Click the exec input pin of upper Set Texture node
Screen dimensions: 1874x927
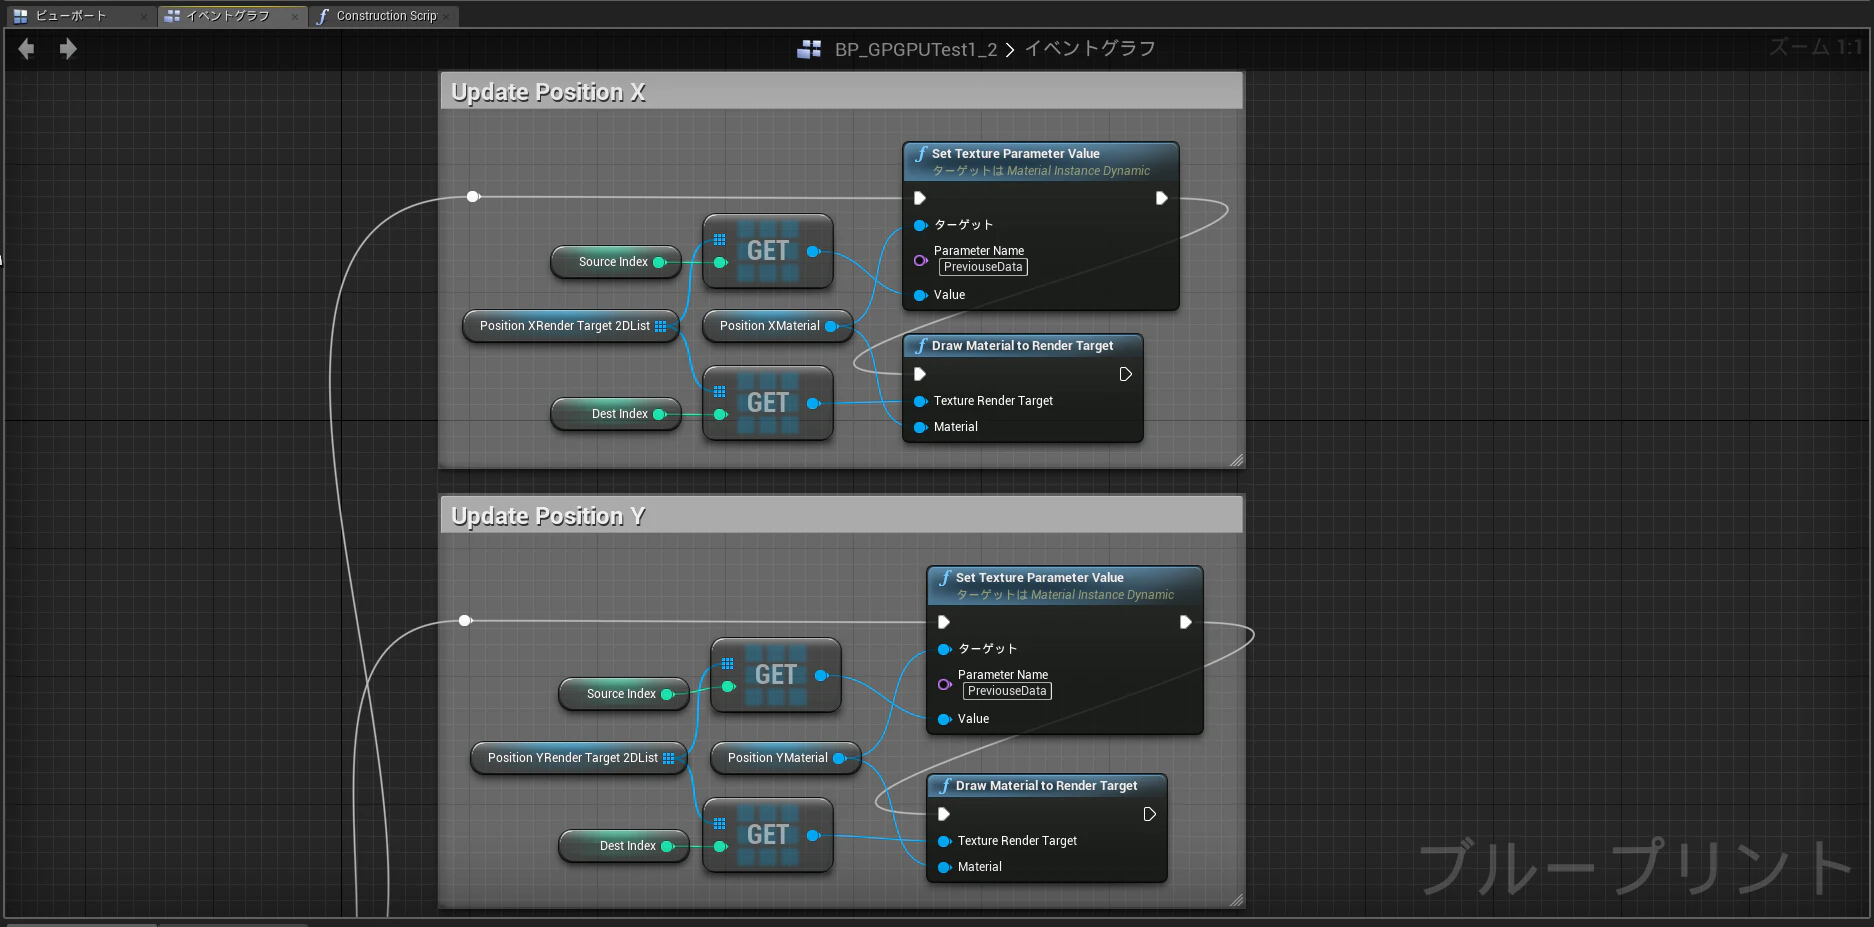point(920,198)
